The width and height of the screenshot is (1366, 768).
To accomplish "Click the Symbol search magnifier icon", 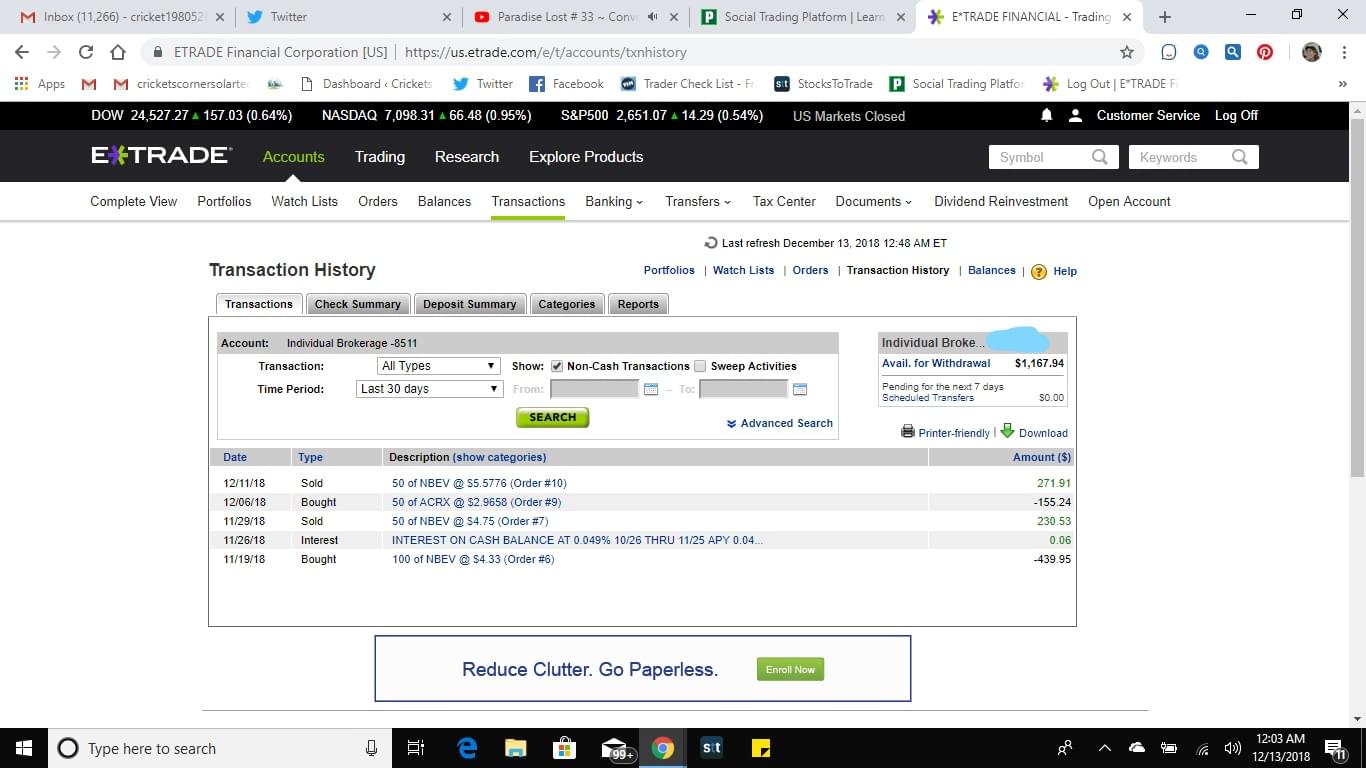I will coord(1100,157).
